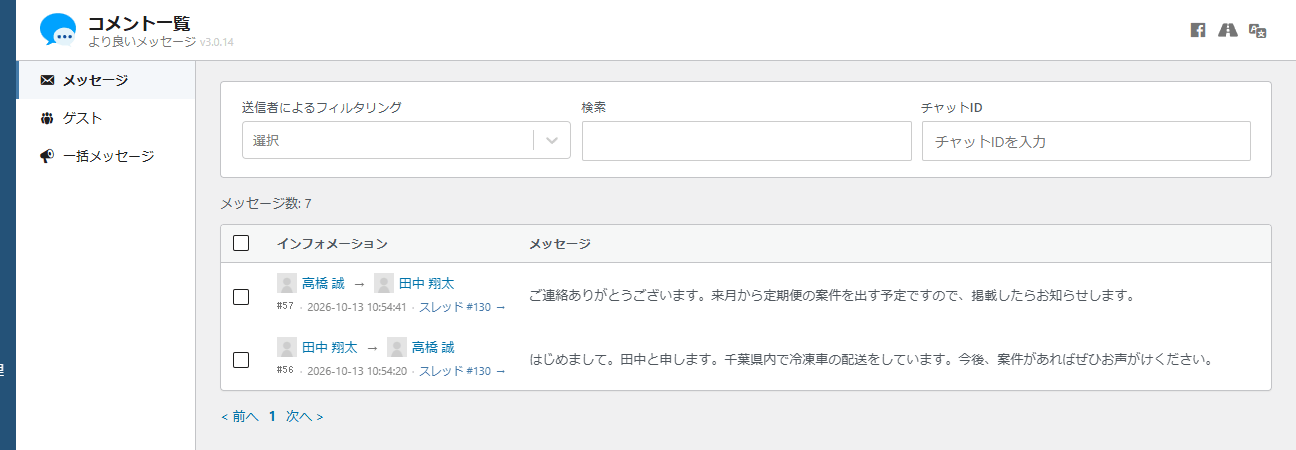The height and width of the screenshot is (450, 1296).
Task: Click timestamp 2026-10-13 10:54:20
Action: (x=357, y=371)
